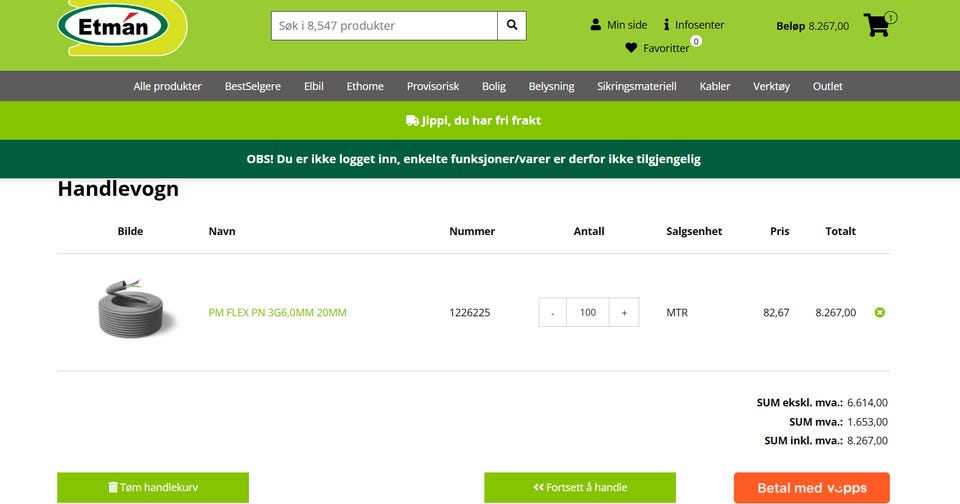Image resolution: width=960 pixels, height=504 pixels.
Task: Open the shopping cart icon
Action: pos(877,25)
